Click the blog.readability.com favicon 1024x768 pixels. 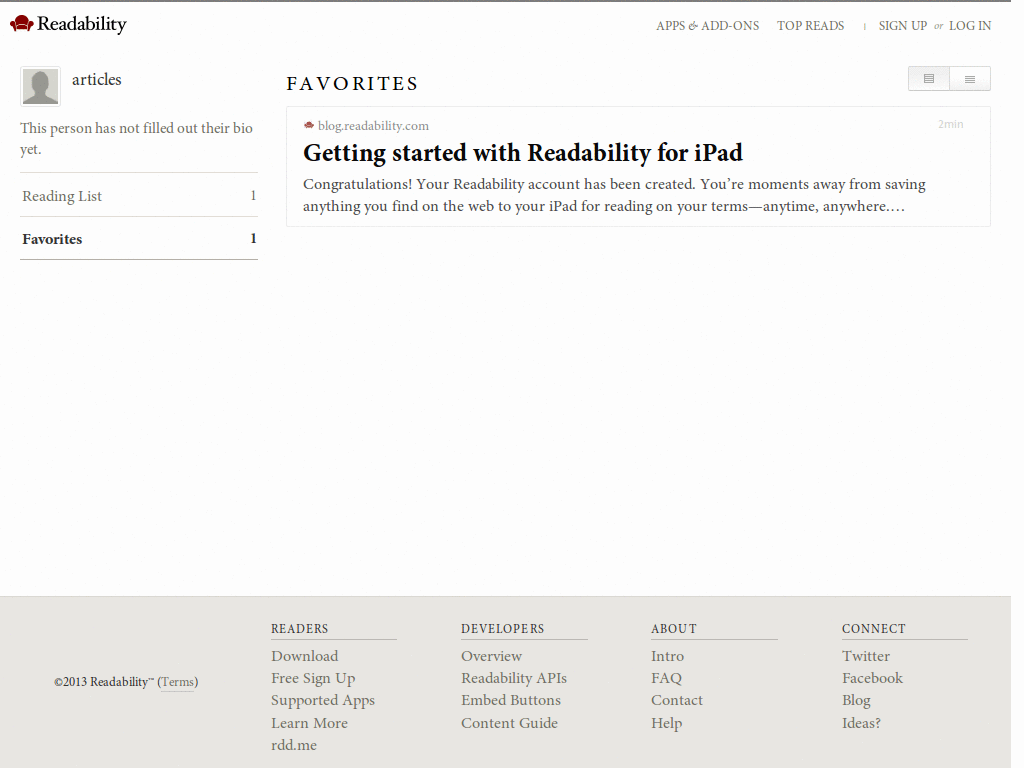(308, 125)
